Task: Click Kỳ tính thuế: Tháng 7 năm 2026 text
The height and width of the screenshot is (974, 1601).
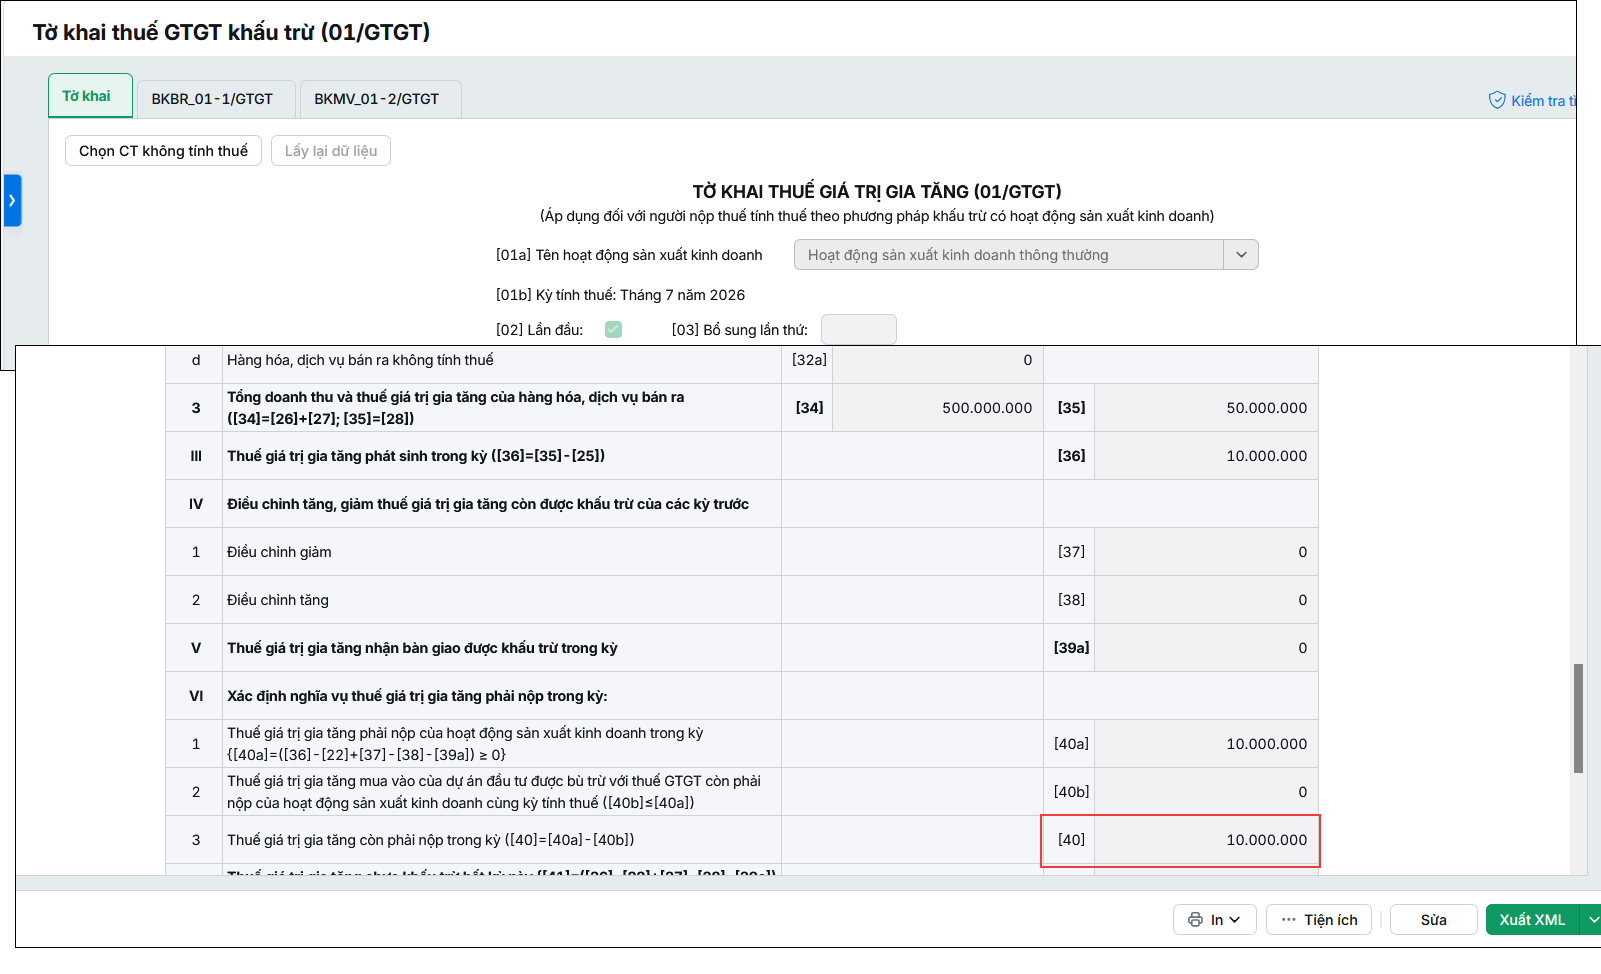Action: pyautogui.click(x=620, y=295)
